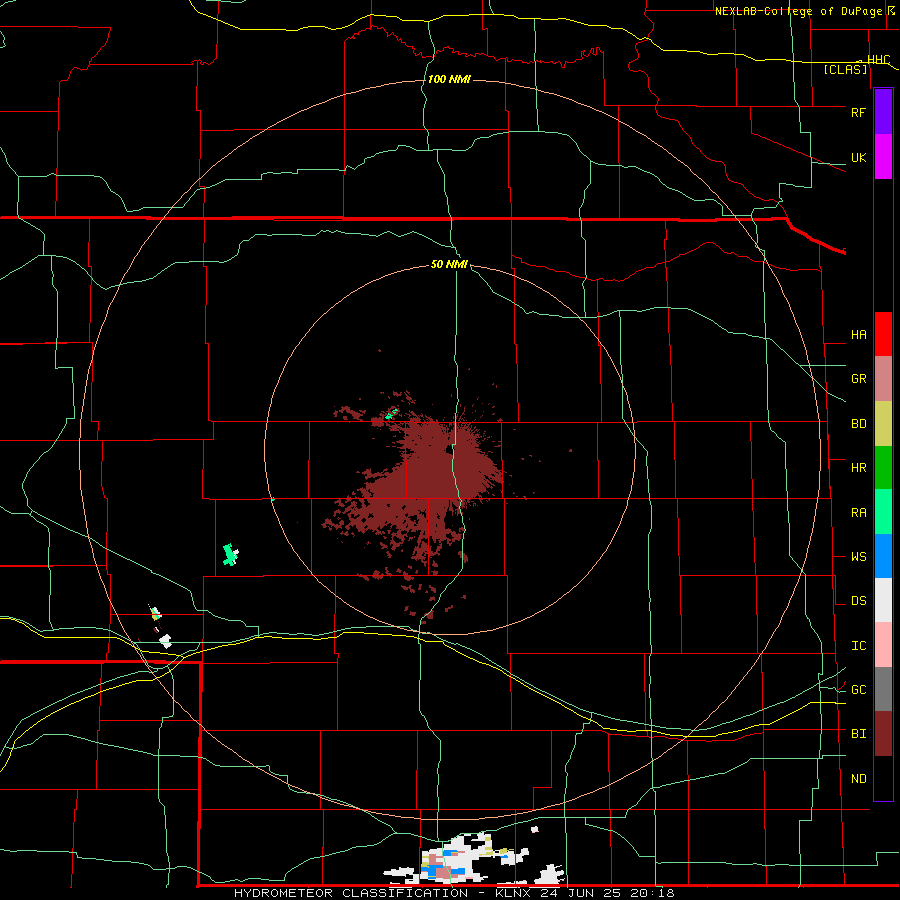Click the 'UK' legend label
900x900 pixels.
click(858, 157)
